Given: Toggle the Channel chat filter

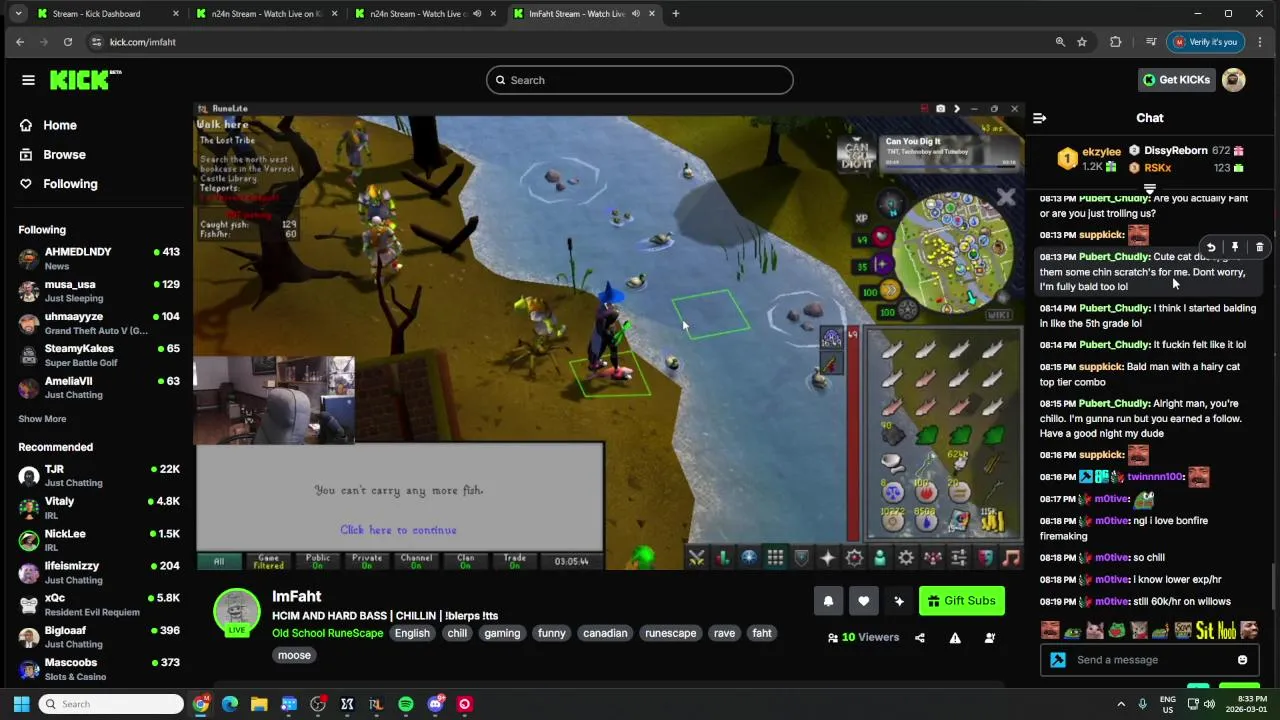Looking at the screenshot, I should [416, 561].
